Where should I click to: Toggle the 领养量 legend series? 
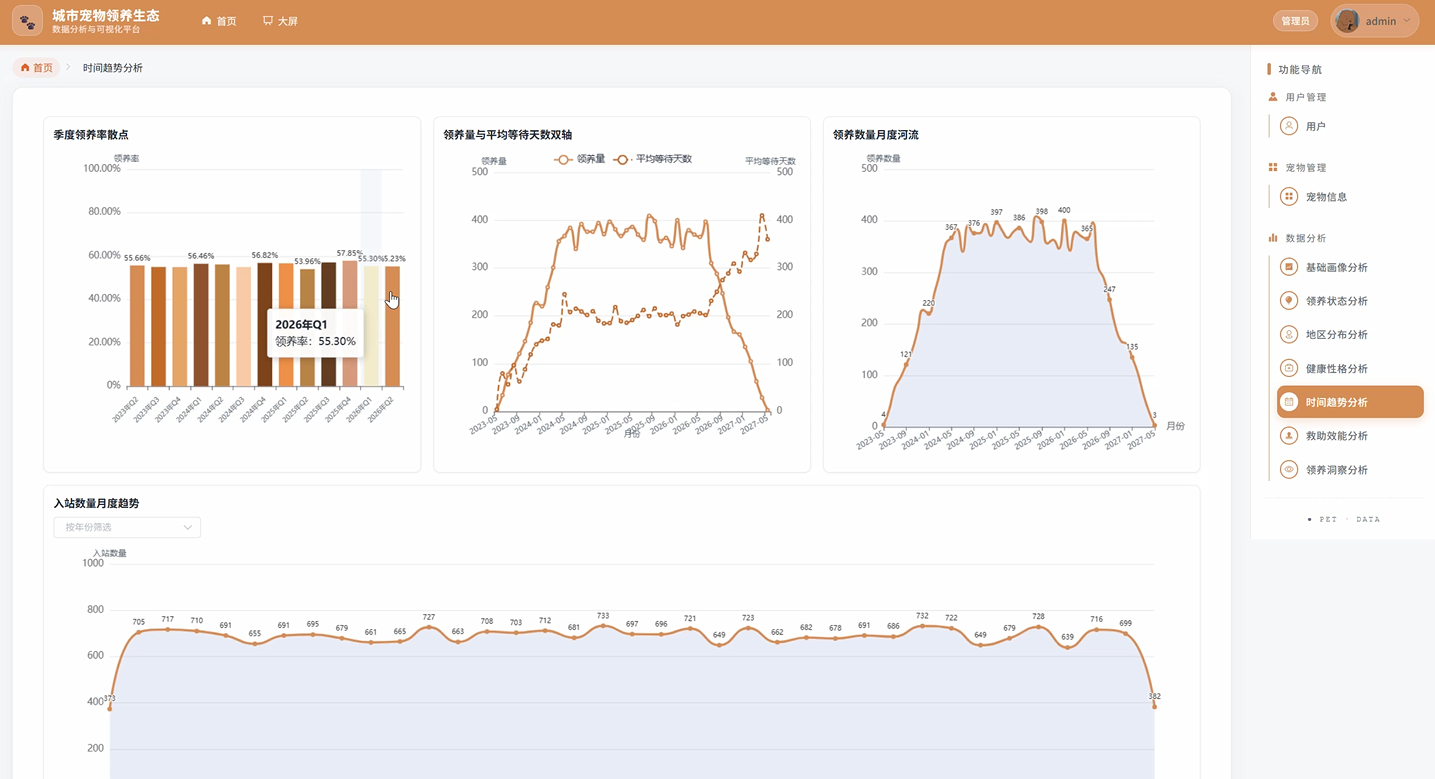580,159
